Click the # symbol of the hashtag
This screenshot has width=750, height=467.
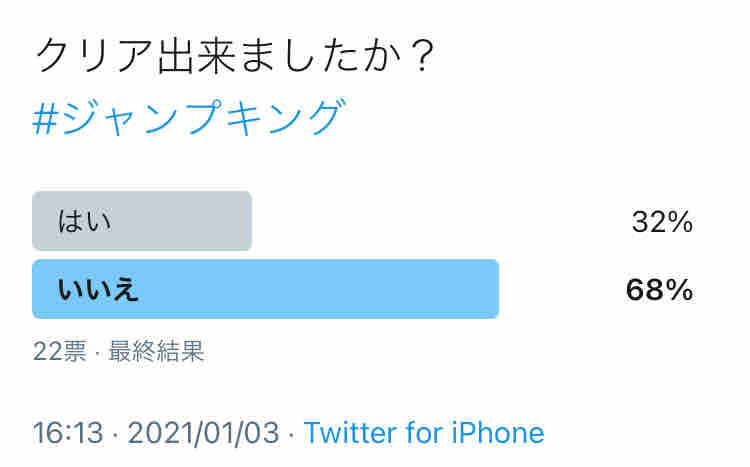click(46, 120)
